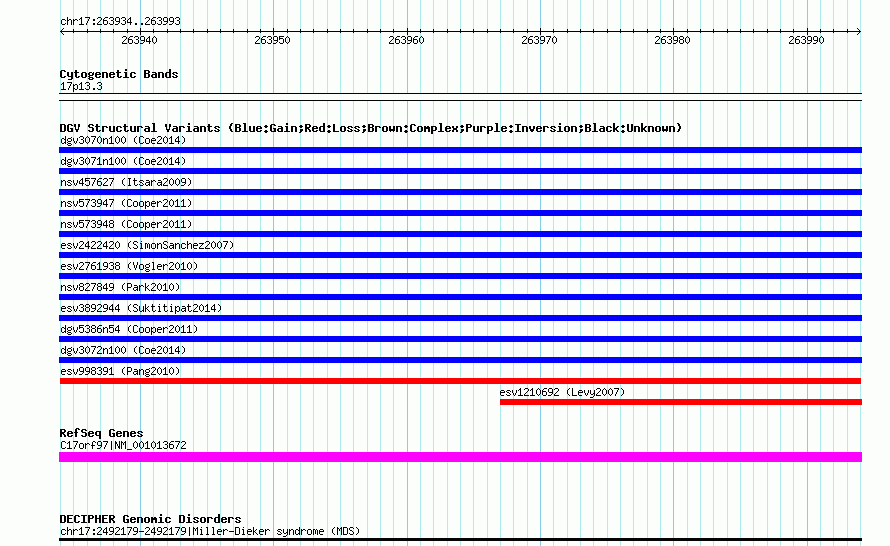Click the Cytogenetic Bands track title
This screenshot has height=546, width=890.
tap(119, 74)
